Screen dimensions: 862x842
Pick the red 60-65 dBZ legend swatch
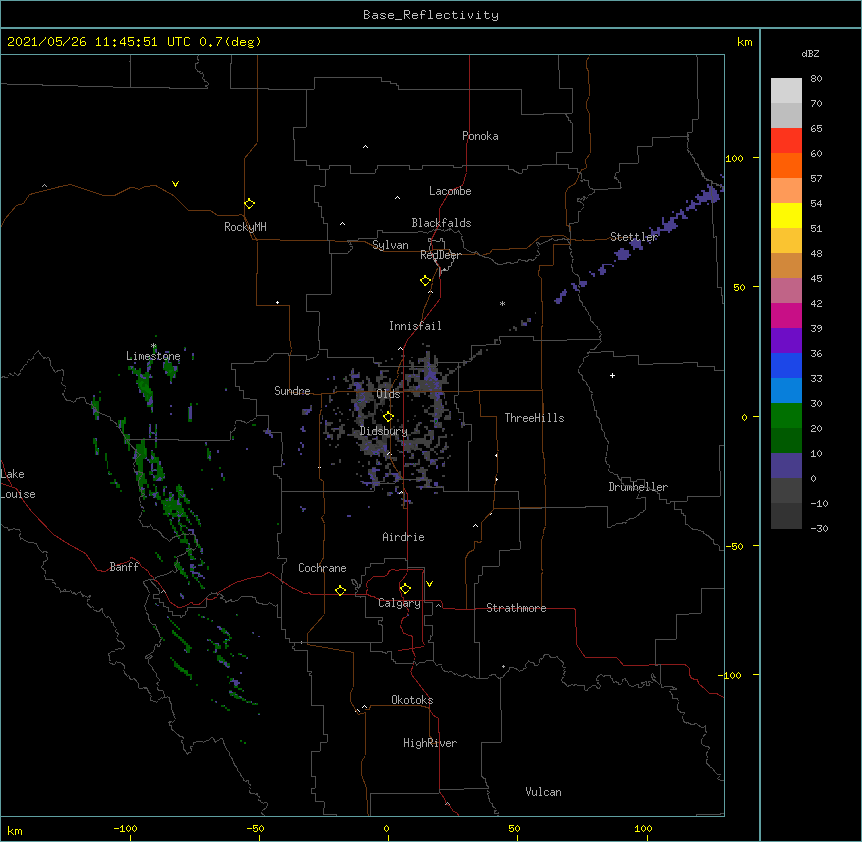pyautogui.click(x=786, y=141)
